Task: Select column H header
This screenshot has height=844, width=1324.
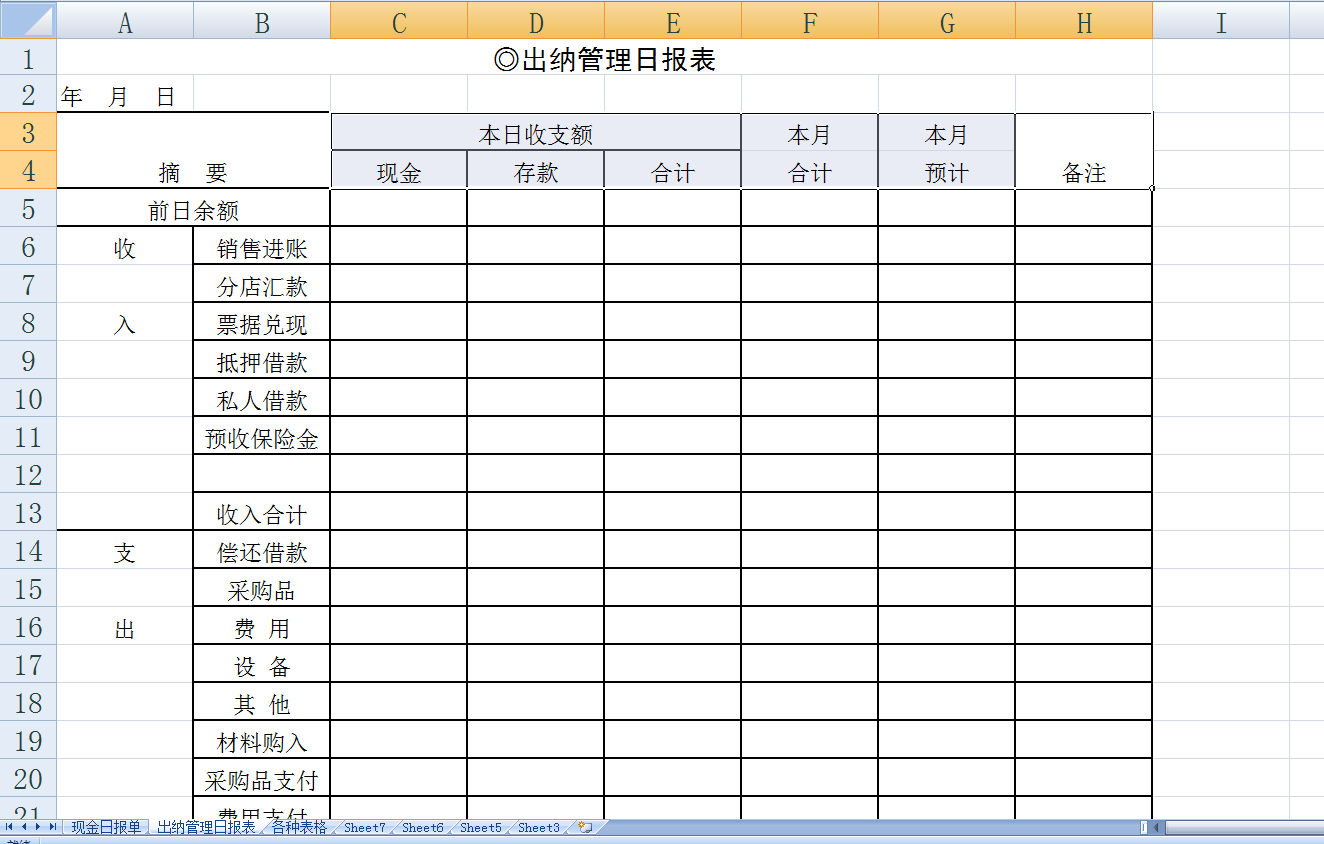Action: (1084, 19)
